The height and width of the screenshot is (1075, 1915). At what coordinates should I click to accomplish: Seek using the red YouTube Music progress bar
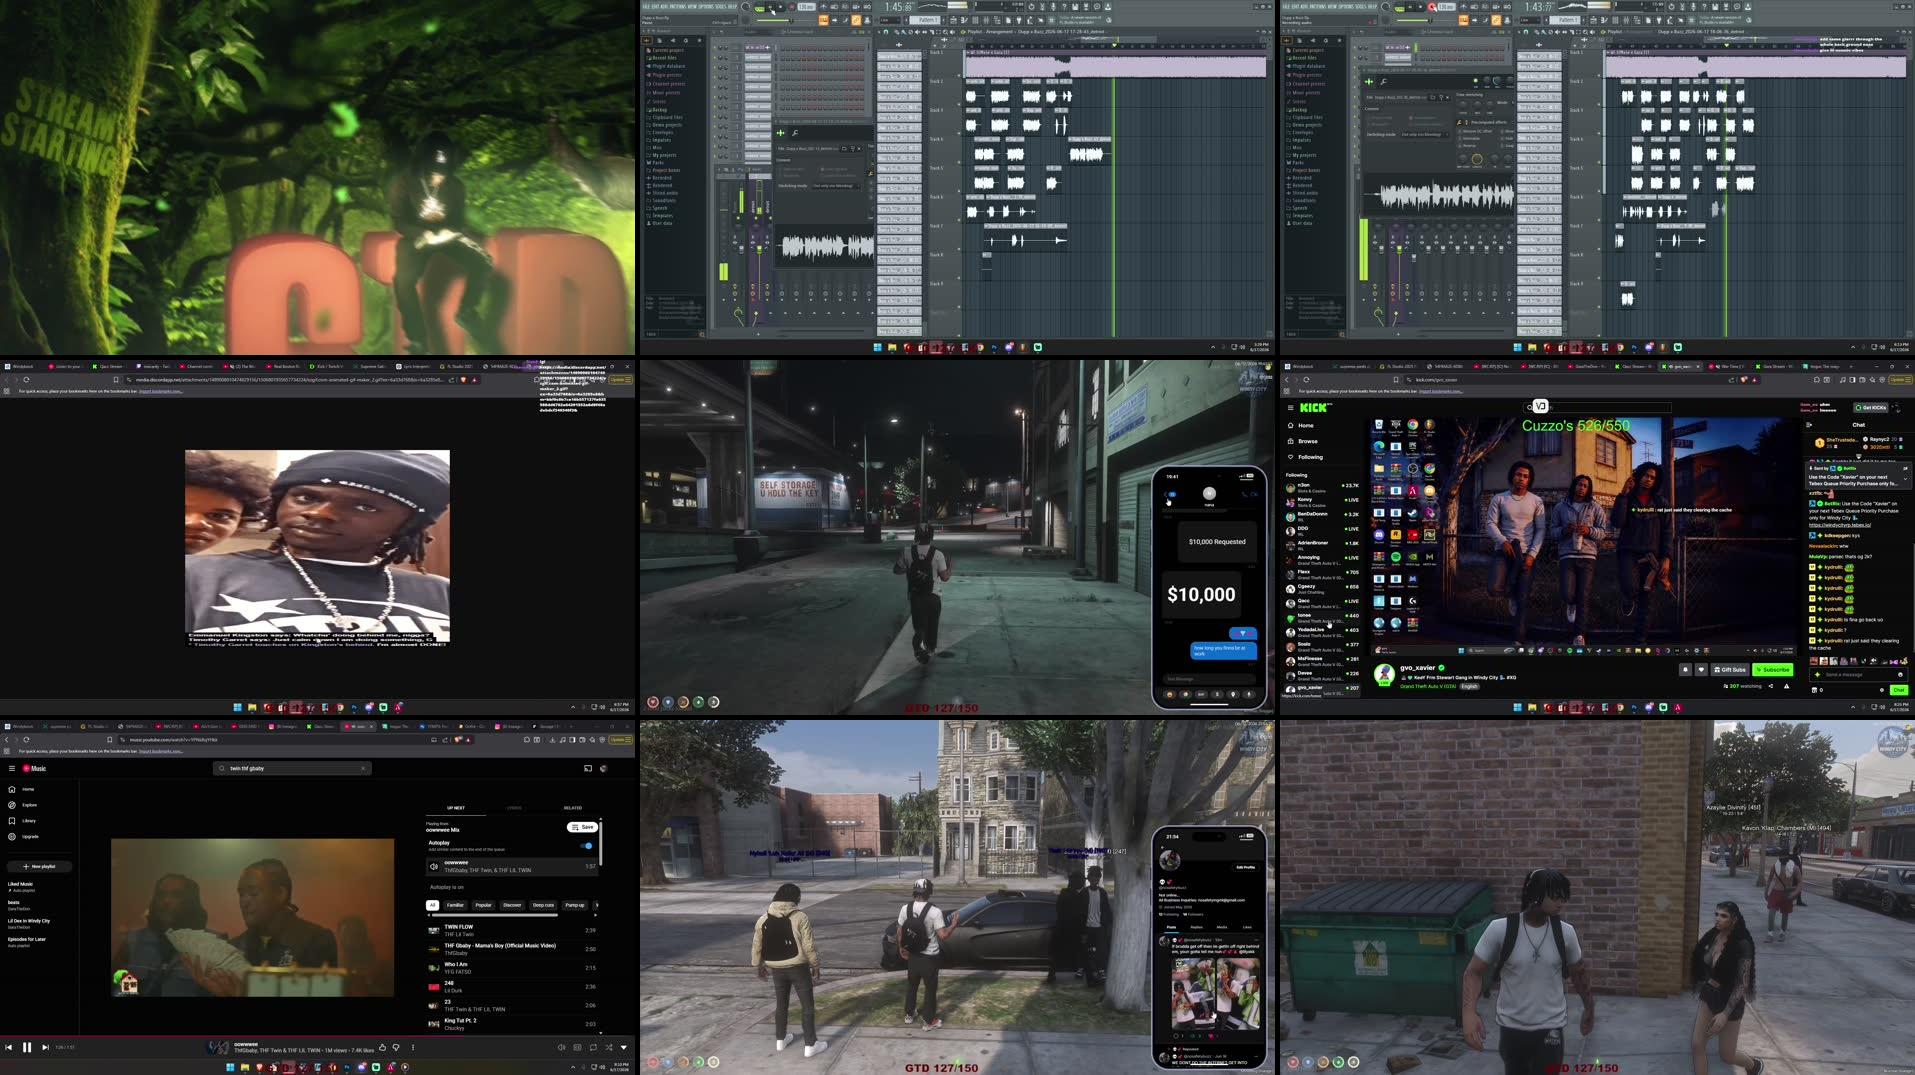click(317, 1037)
